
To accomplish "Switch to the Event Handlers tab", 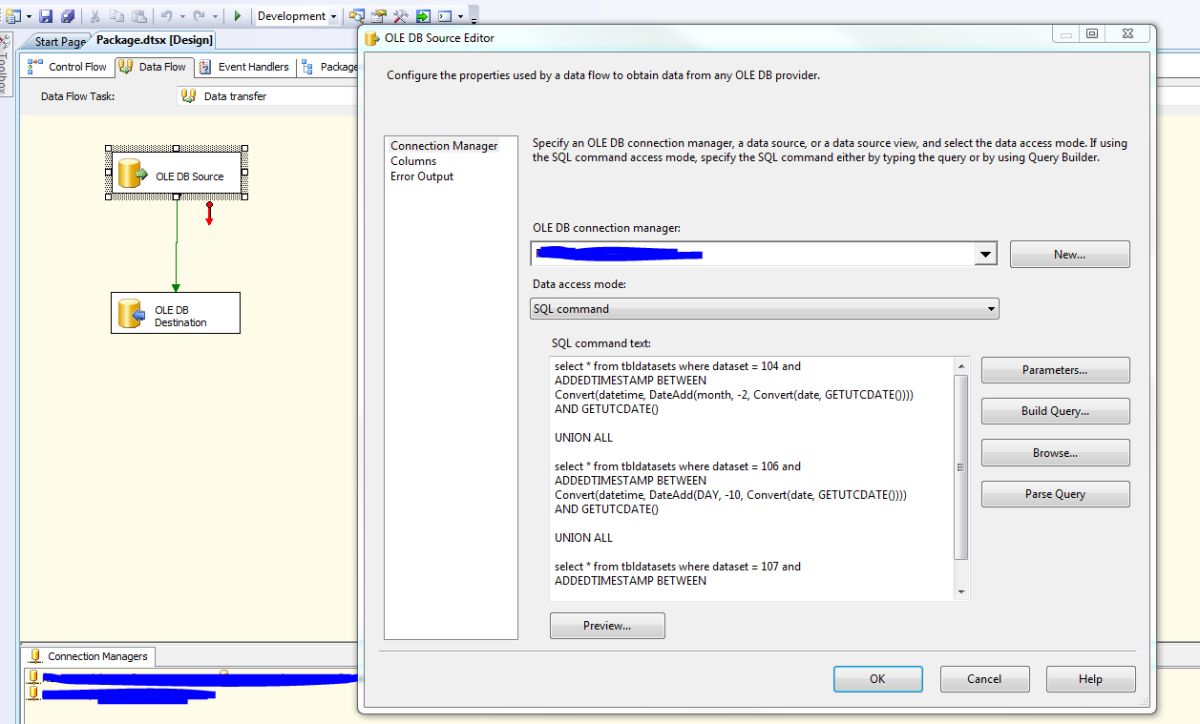I will (244, 67).
